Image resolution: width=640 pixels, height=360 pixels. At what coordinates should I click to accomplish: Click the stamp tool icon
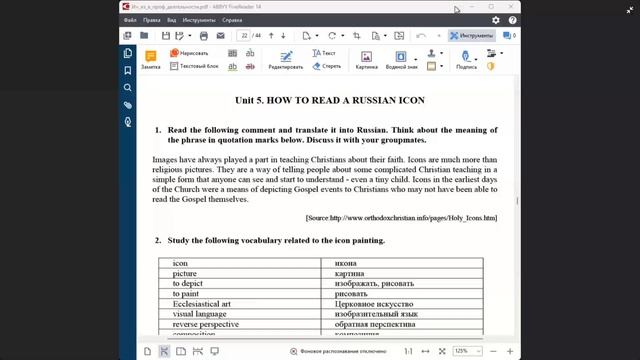431,53
